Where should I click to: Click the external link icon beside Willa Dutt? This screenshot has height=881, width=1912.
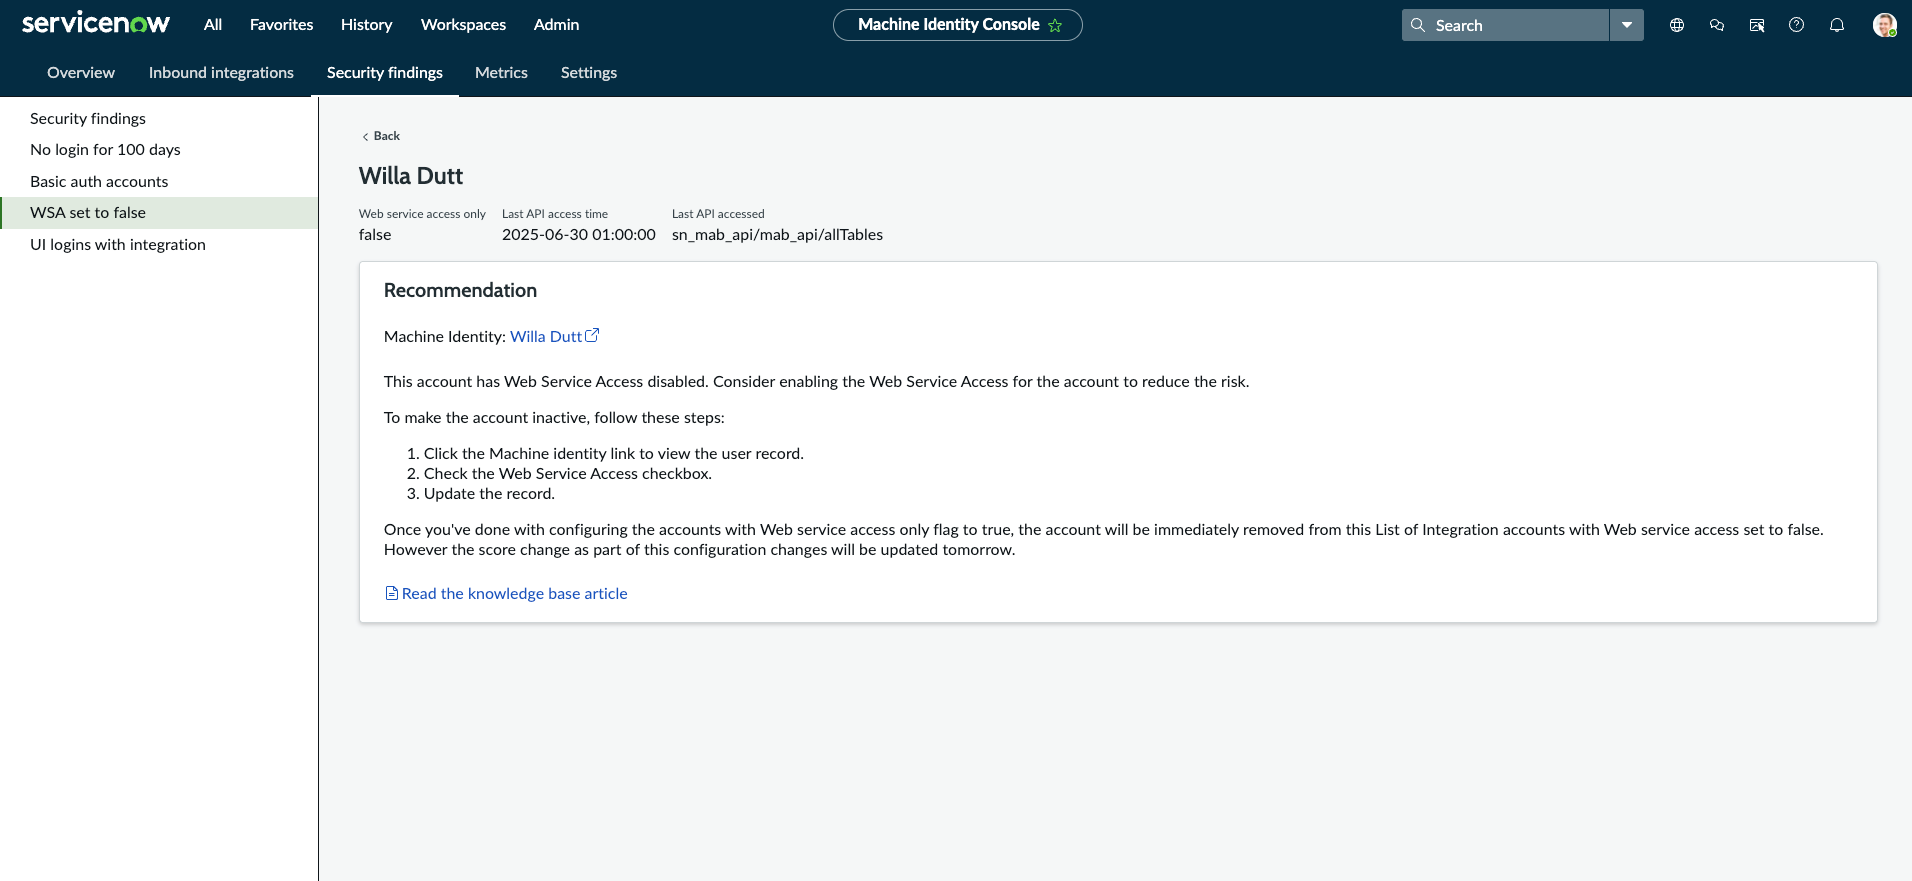coord(592,335)
